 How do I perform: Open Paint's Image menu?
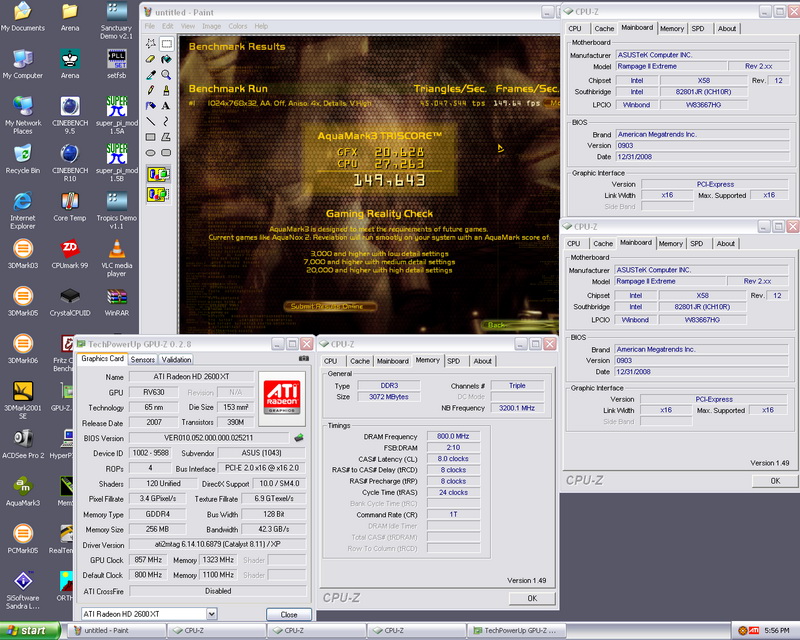point(211,26)
